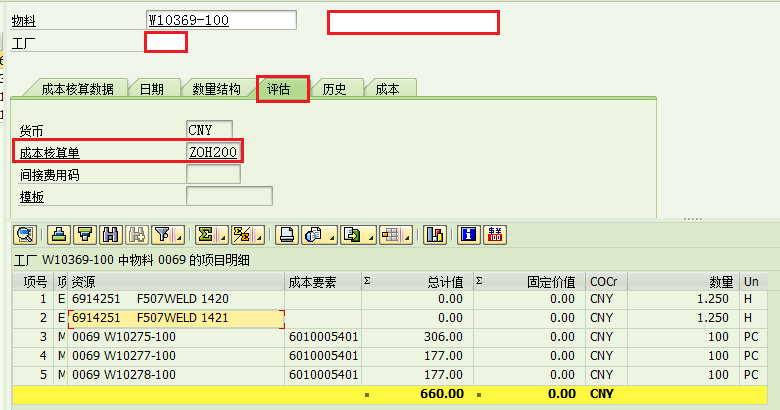Click the underlined 模板 label
Viewport: 780px width, 410px height.
coord(32,197)
